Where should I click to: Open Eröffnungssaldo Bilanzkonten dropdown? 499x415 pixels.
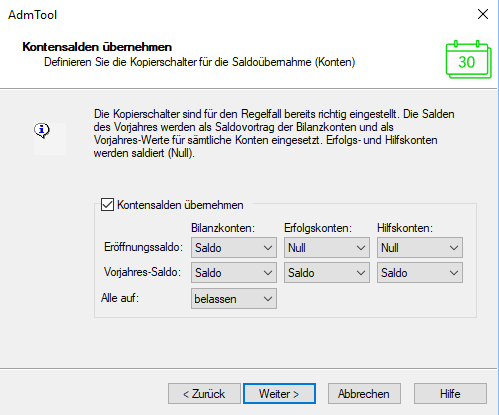[x=234, y=248]
